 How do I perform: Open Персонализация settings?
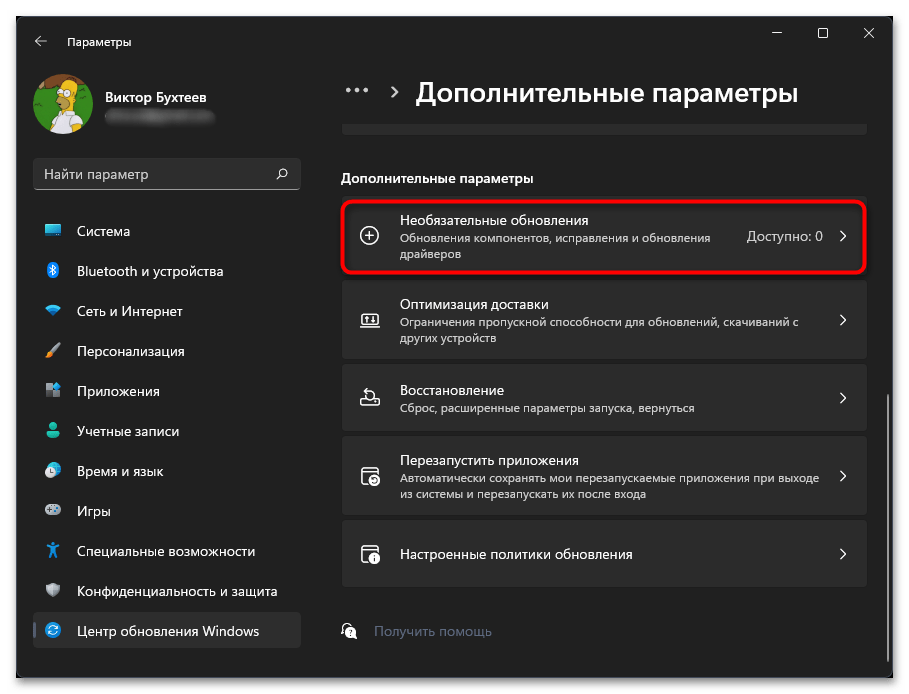(167, 351)
